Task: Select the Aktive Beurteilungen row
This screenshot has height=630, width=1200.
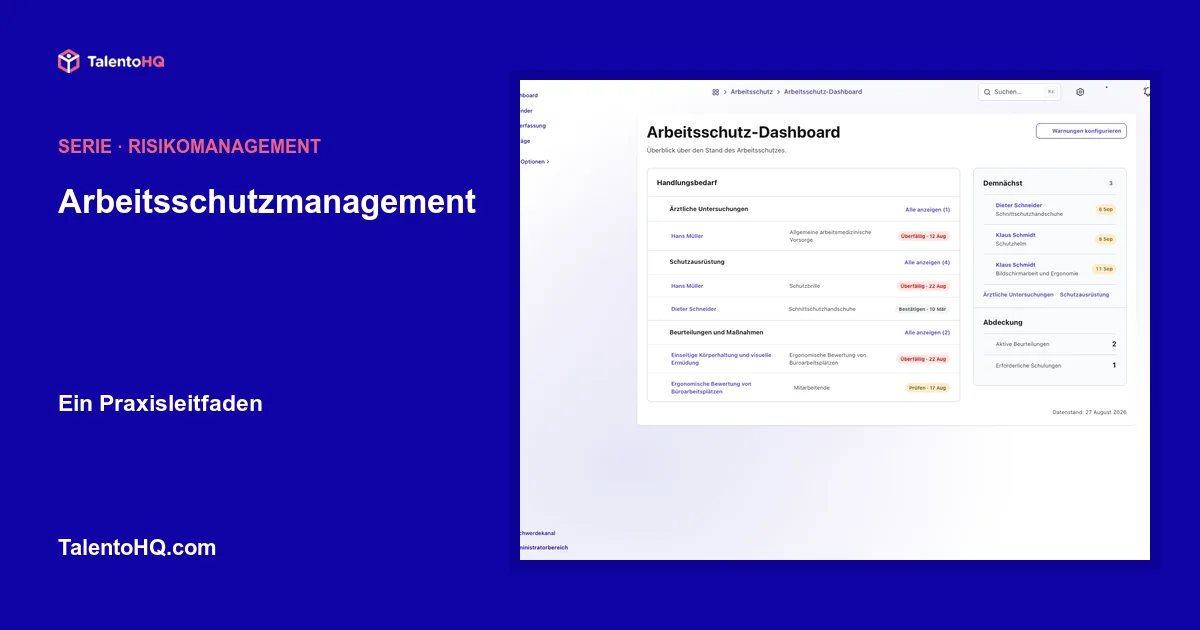Action: pyautogui.click(x=1050, y=344)
